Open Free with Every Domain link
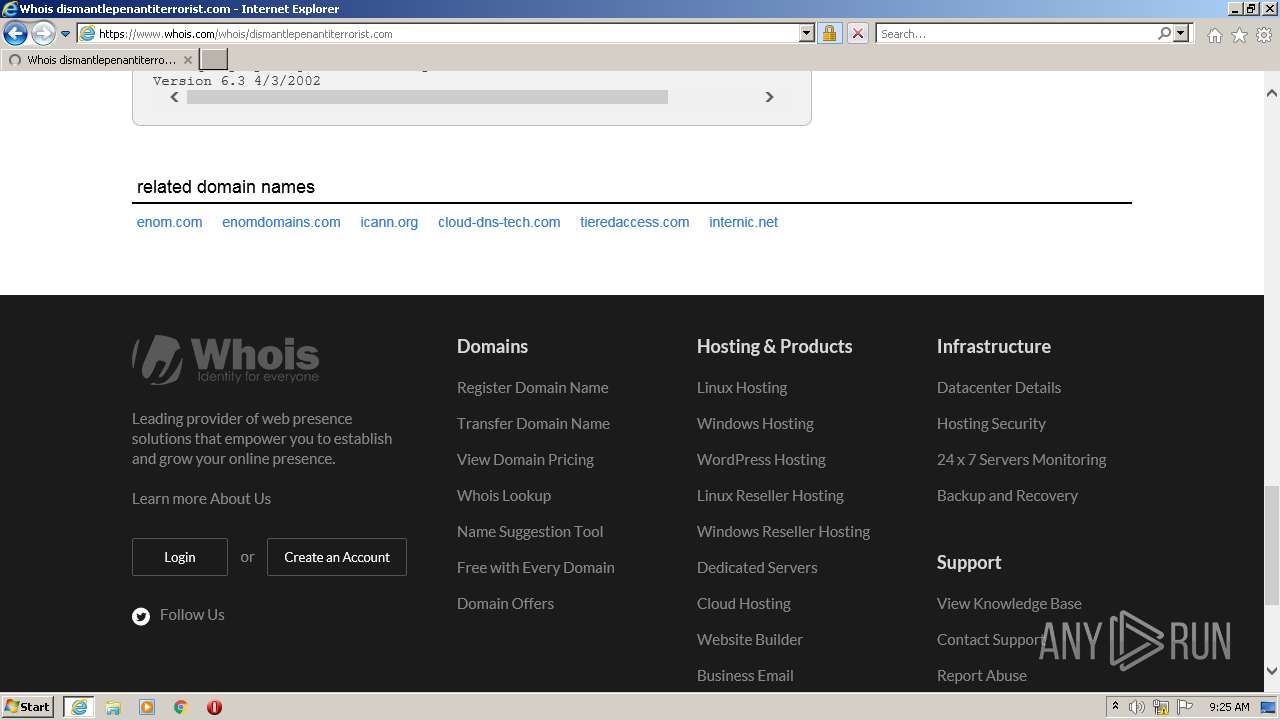1280x720 pixels. [x=536, y=567]
